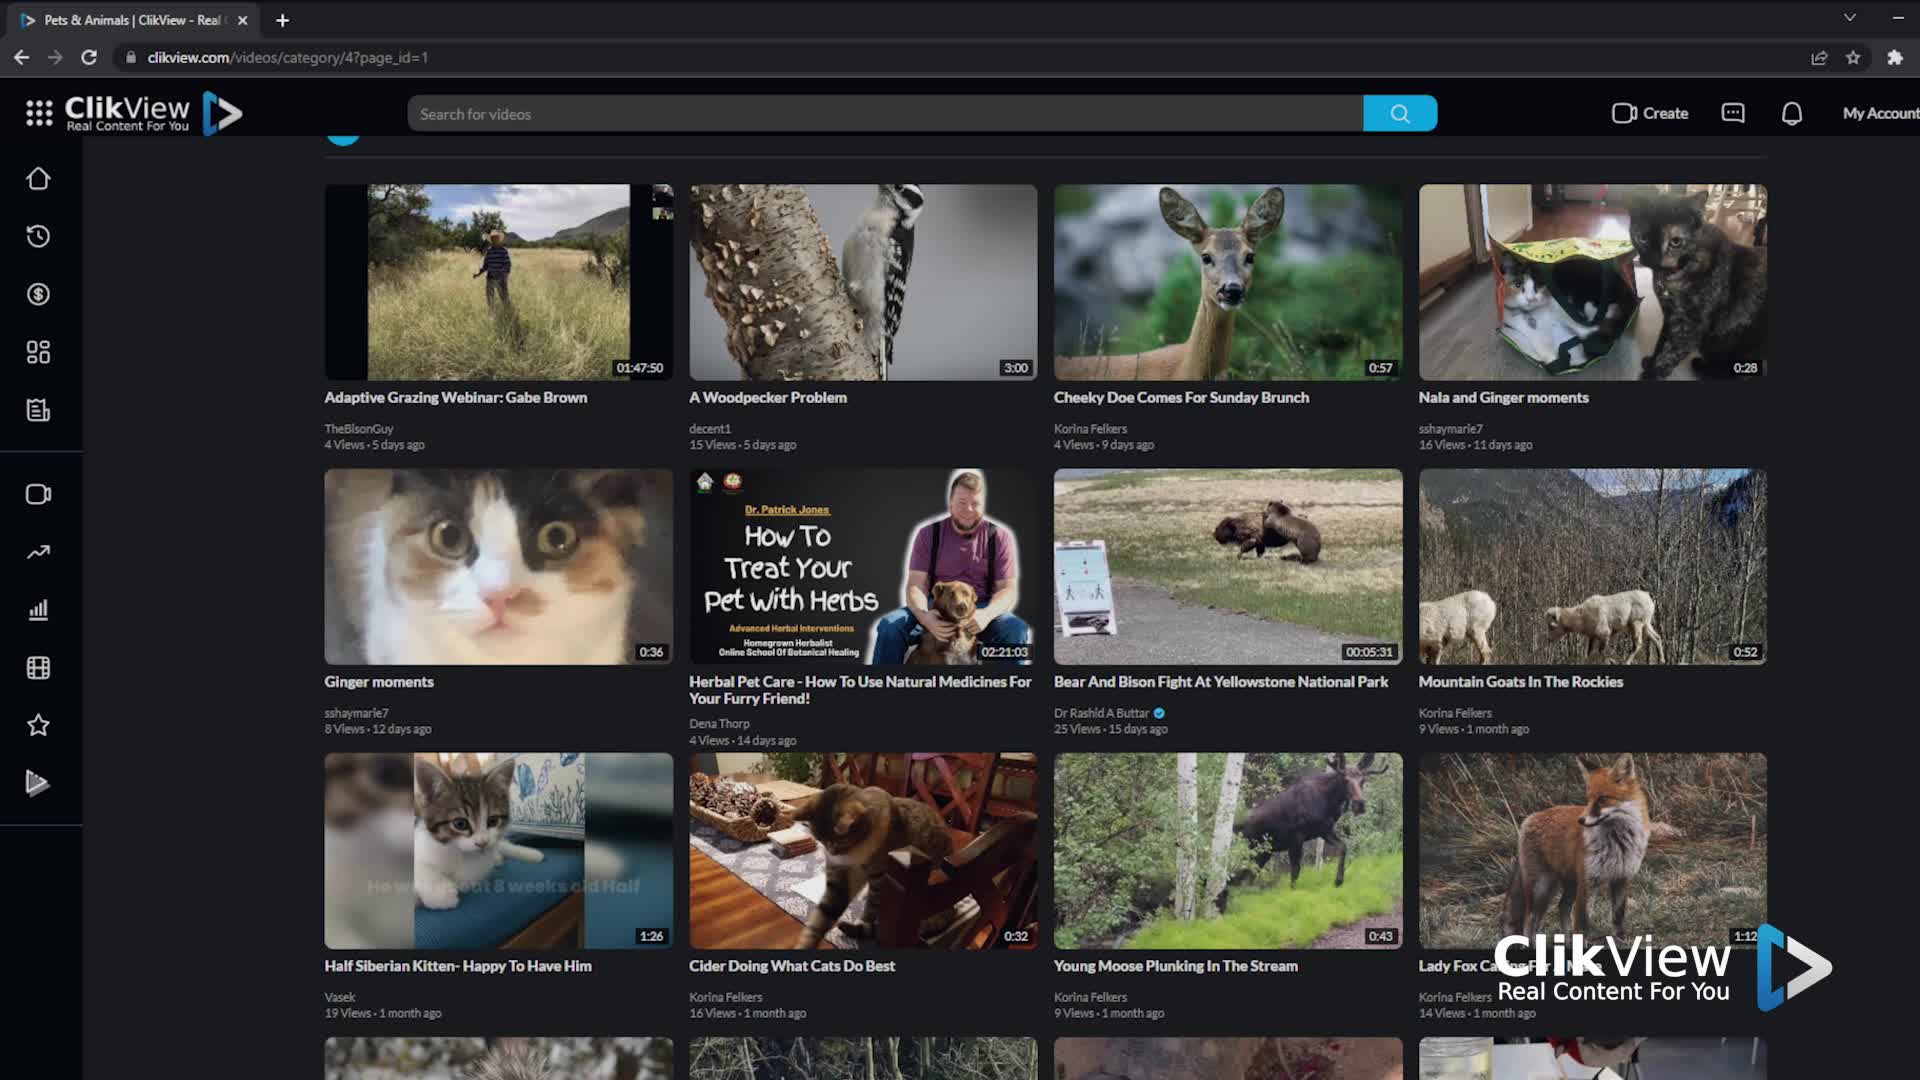Click the ClikView logo in header
This screenshot has width=1920, height=1080.
click(x=154, y=113)
